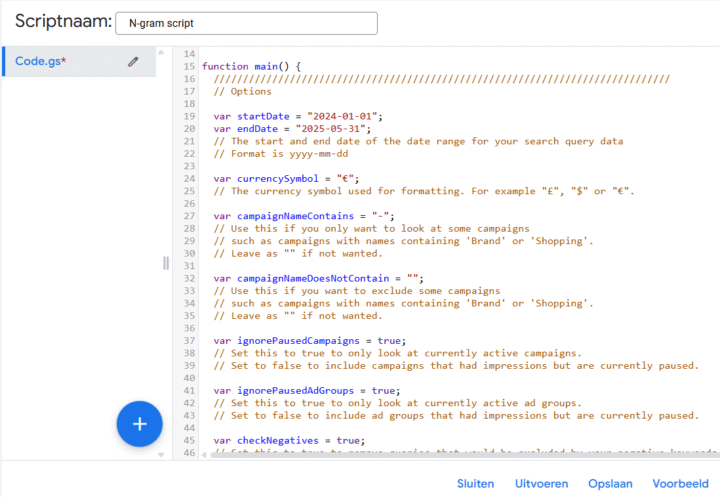Click the "// Options" comment
This screenshot has width=720, height=500.
[242, 91]
